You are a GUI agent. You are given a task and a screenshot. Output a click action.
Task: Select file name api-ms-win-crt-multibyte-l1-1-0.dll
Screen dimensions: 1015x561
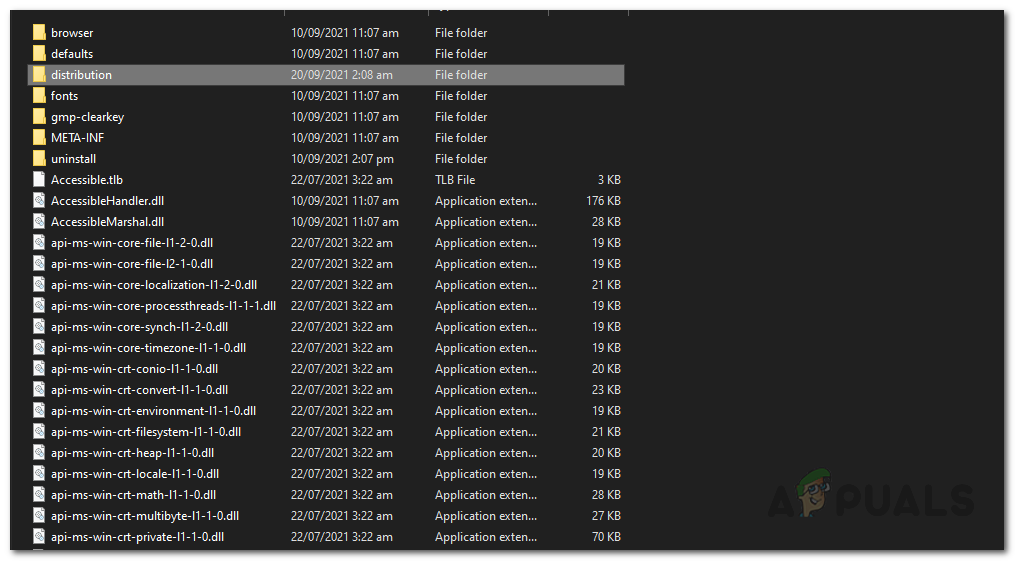pos(145,516)
